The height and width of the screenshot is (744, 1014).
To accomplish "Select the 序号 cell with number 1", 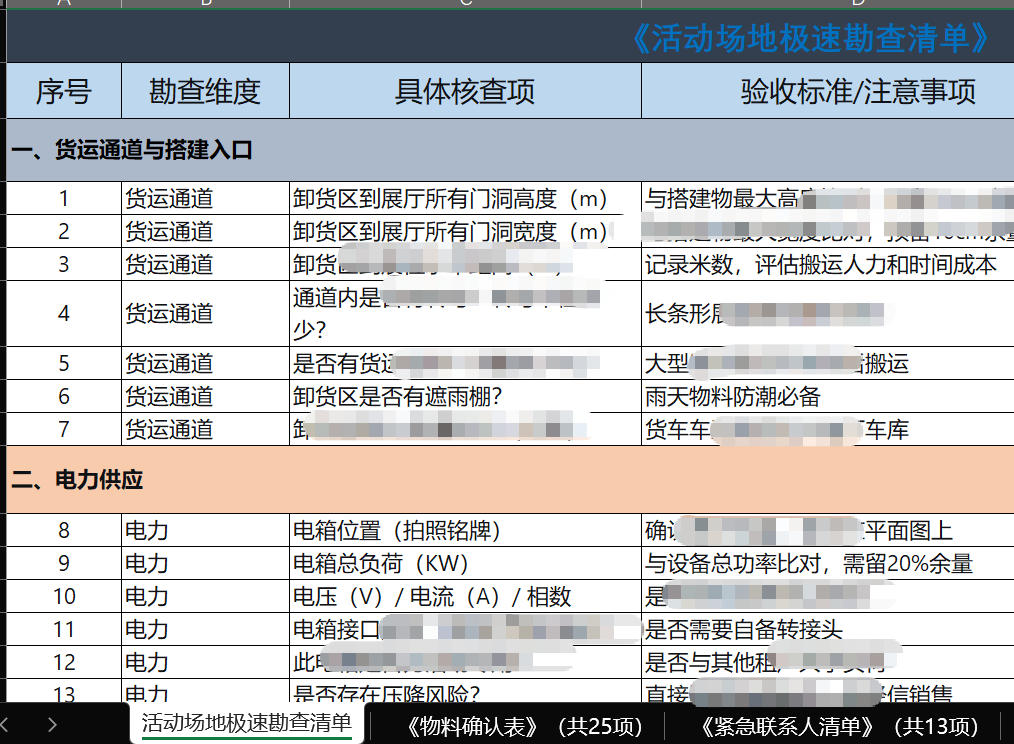I will coord(63,198).
